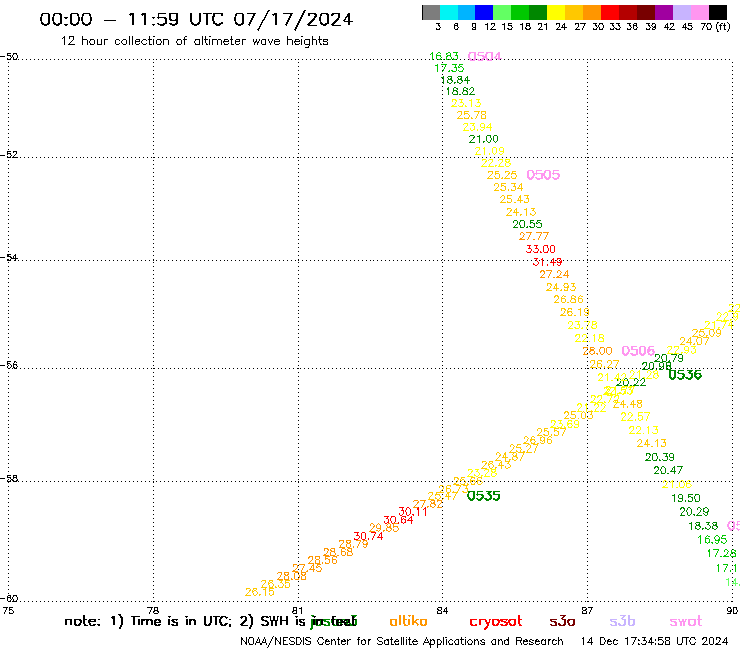Click the 24.93 wave height reading
Viewport: 740px width, 650px height.
tap(561, 287)
